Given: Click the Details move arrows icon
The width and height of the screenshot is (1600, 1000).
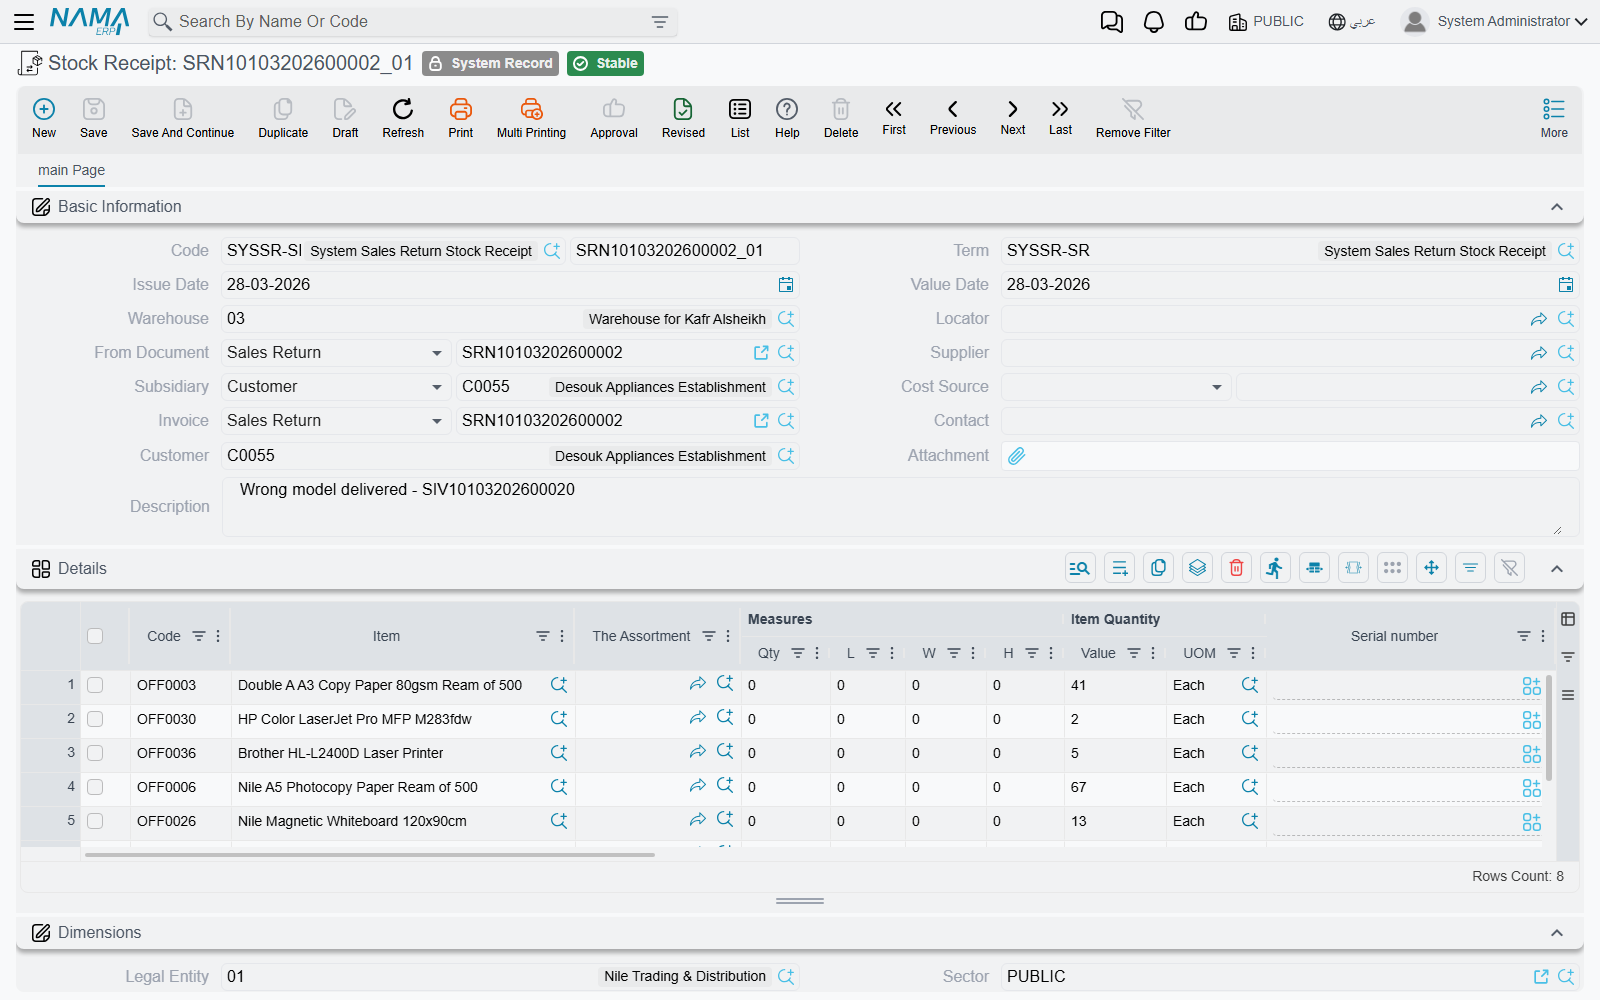Looking at the screenshot, I should [x=1431, y=568].
